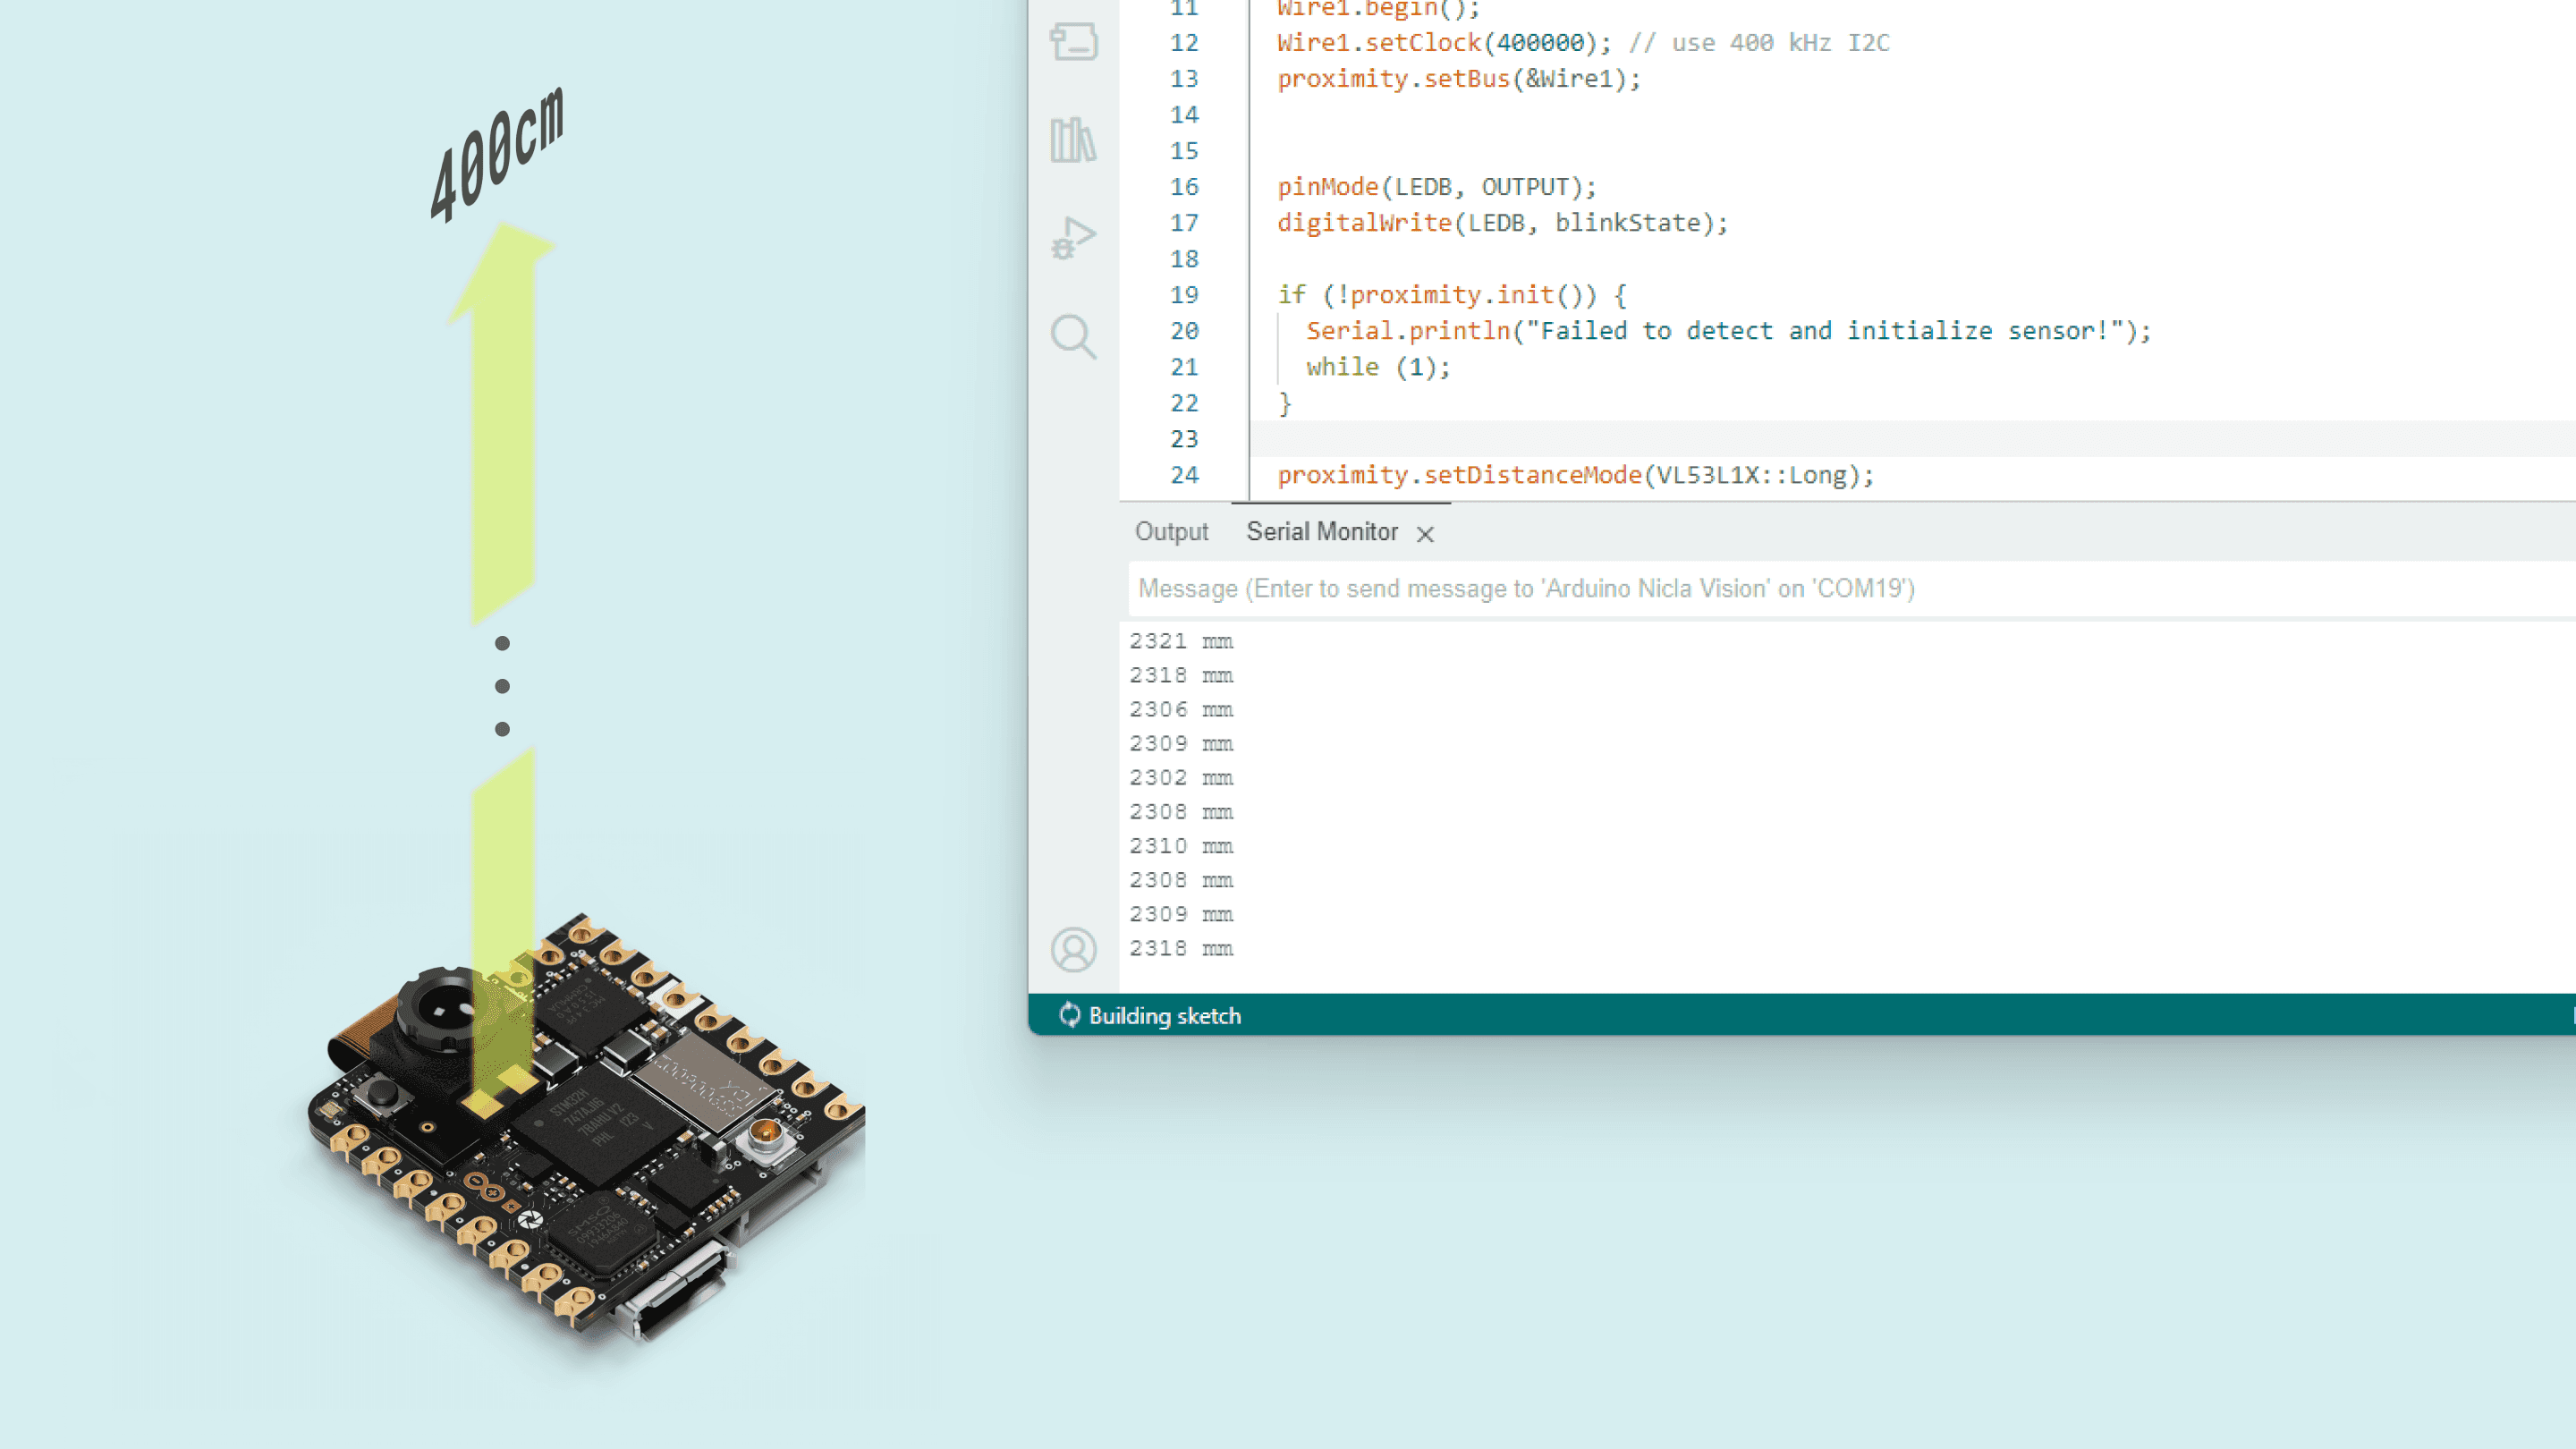Open the Library Manager sidebar icon
The image size is (2576, 1449).
coord(1073,140)
